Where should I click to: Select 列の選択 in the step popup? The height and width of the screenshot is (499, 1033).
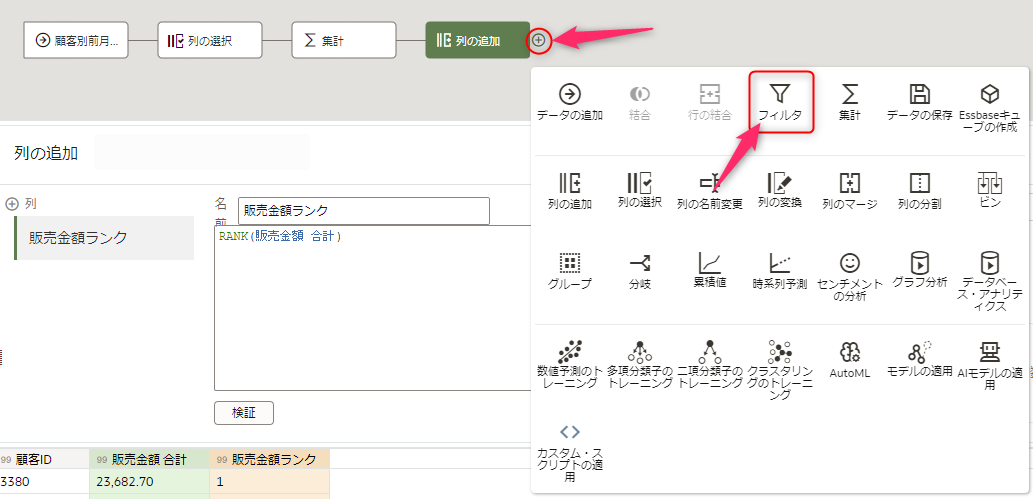point(640,191)
